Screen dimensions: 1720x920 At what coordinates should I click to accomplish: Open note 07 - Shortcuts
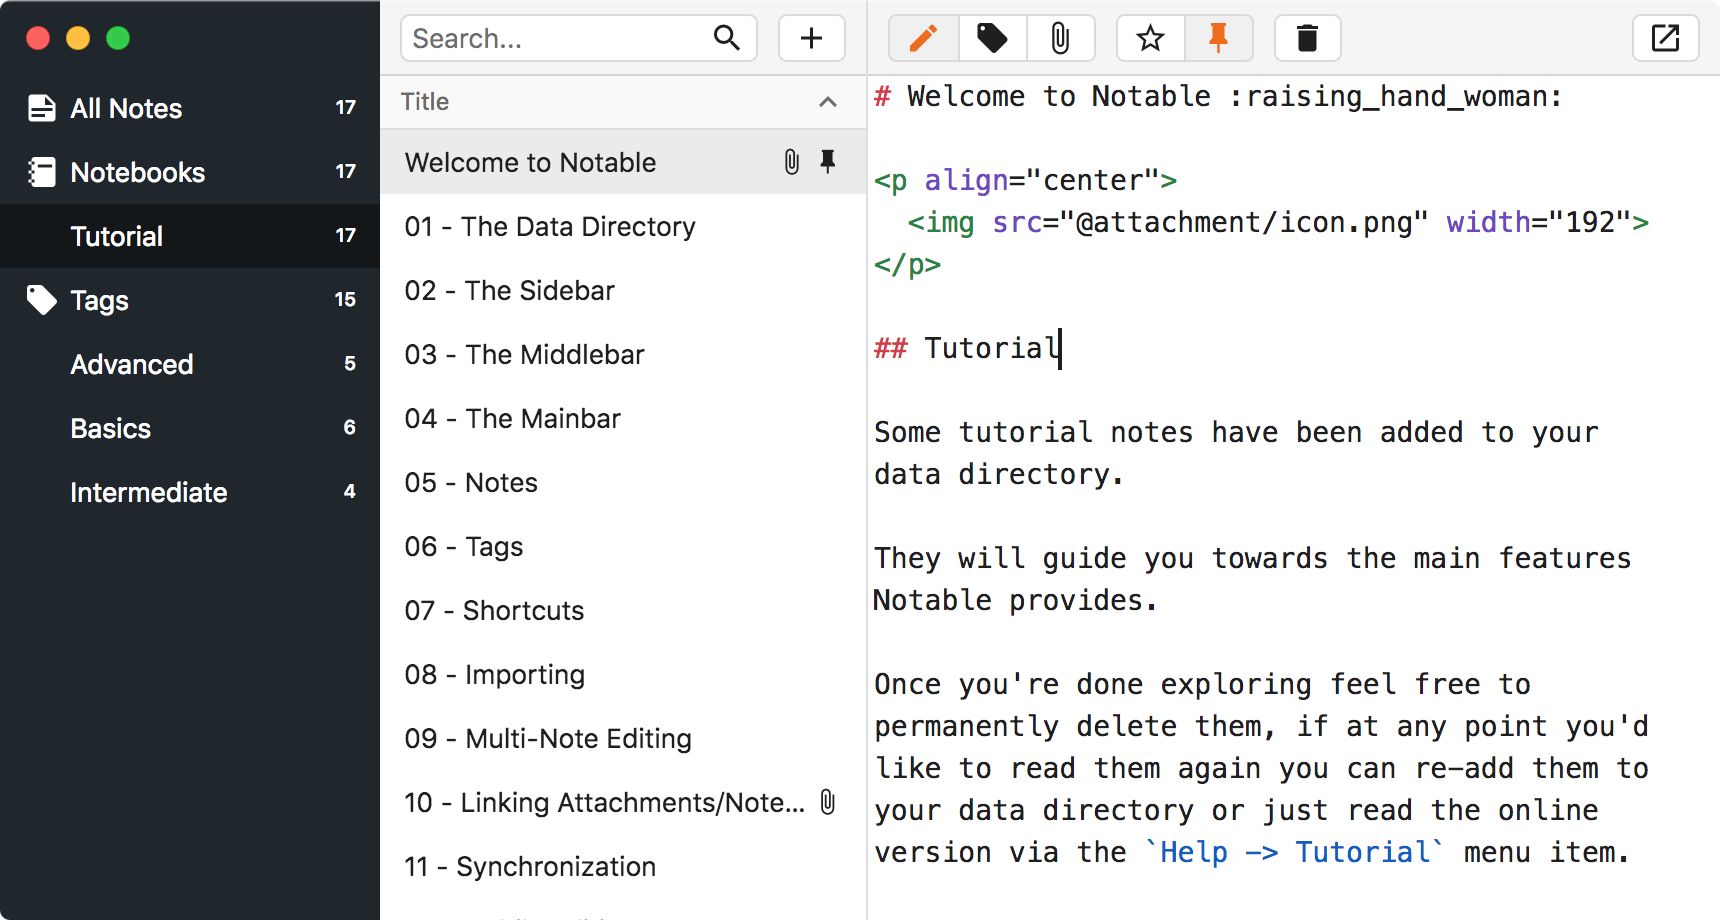623,610
